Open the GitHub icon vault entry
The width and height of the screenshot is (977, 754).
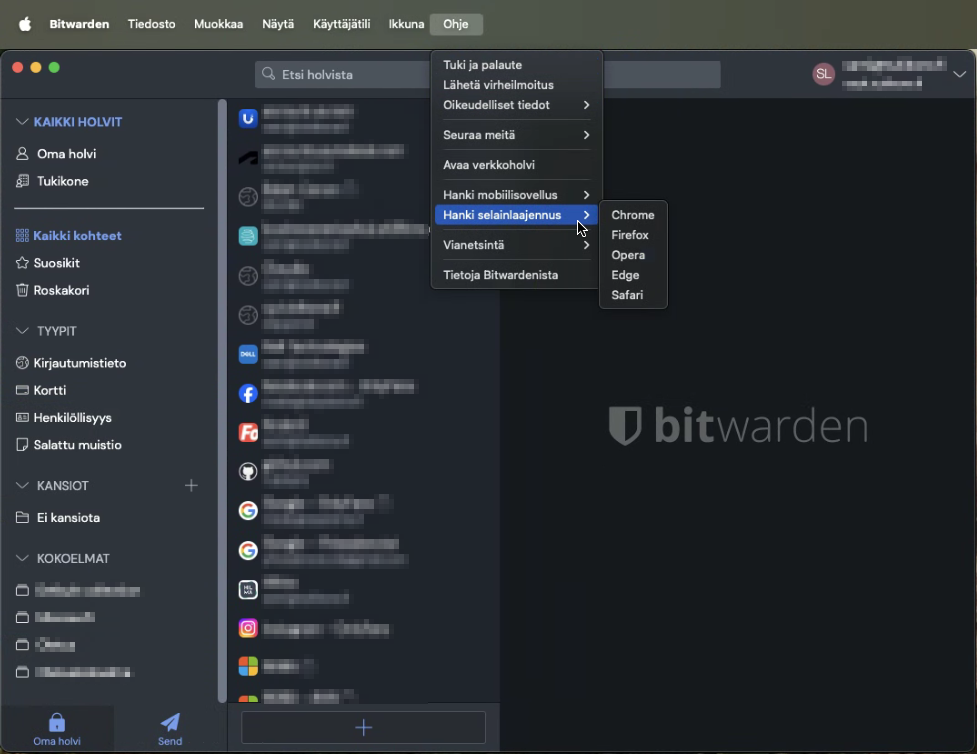[x=363, y=472]
